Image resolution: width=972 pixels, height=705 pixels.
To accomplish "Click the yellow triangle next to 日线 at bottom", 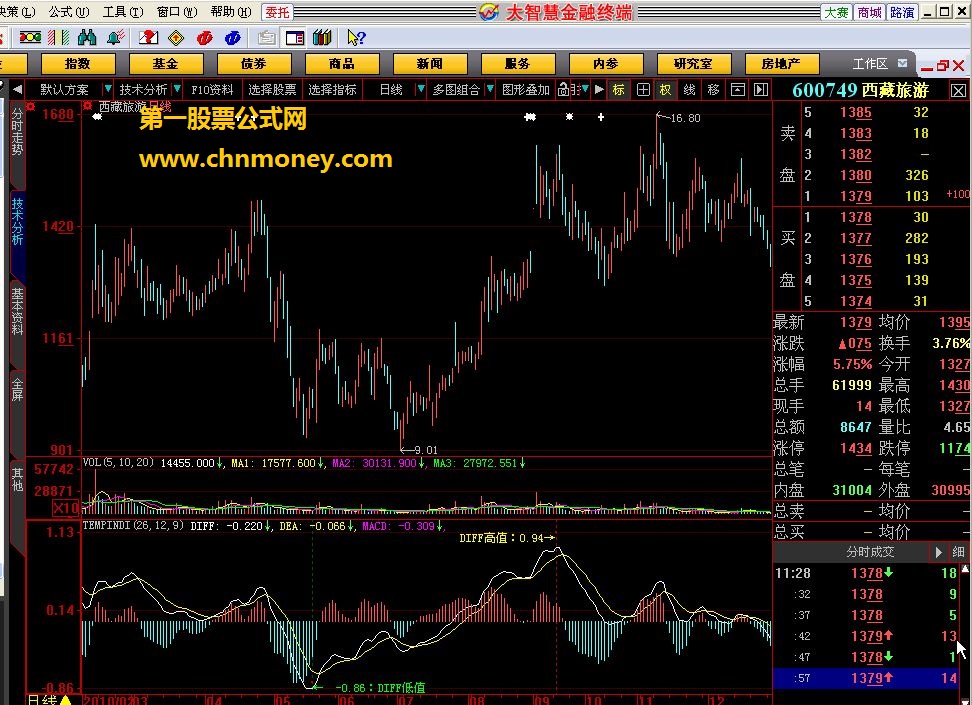I will click(x=66, y=700).
